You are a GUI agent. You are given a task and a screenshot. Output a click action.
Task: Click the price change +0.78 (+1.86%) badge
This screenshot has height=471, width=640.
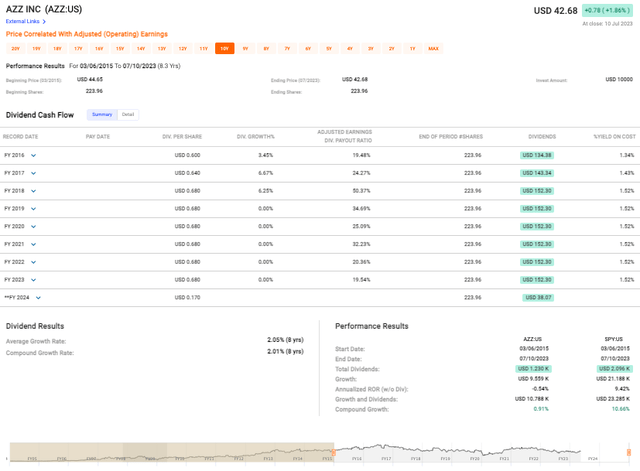tap(607, 11)
